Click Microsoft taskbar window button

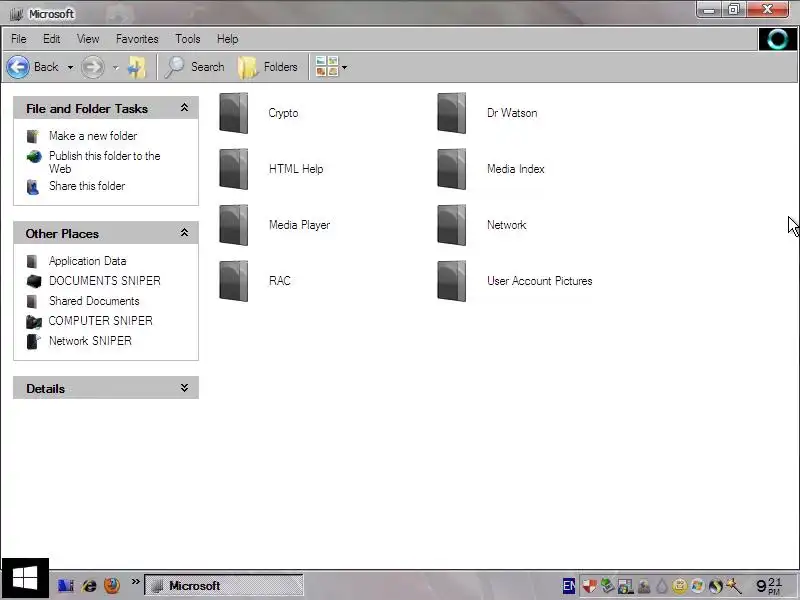tap(223, 585)
